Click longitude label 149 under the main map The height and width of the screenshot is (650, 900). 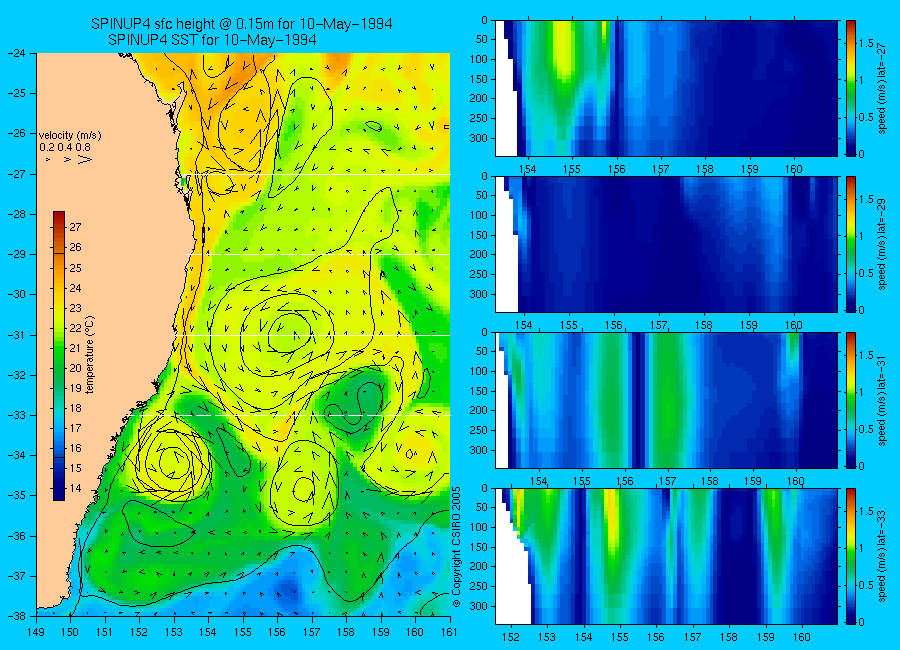coord(36,632)
